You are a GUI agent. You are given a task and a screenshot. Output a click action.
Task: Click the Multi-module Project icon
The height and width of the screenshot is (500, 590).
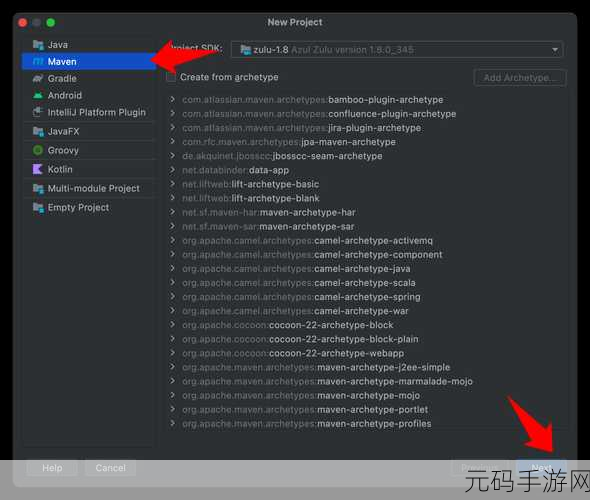[38, 188]
